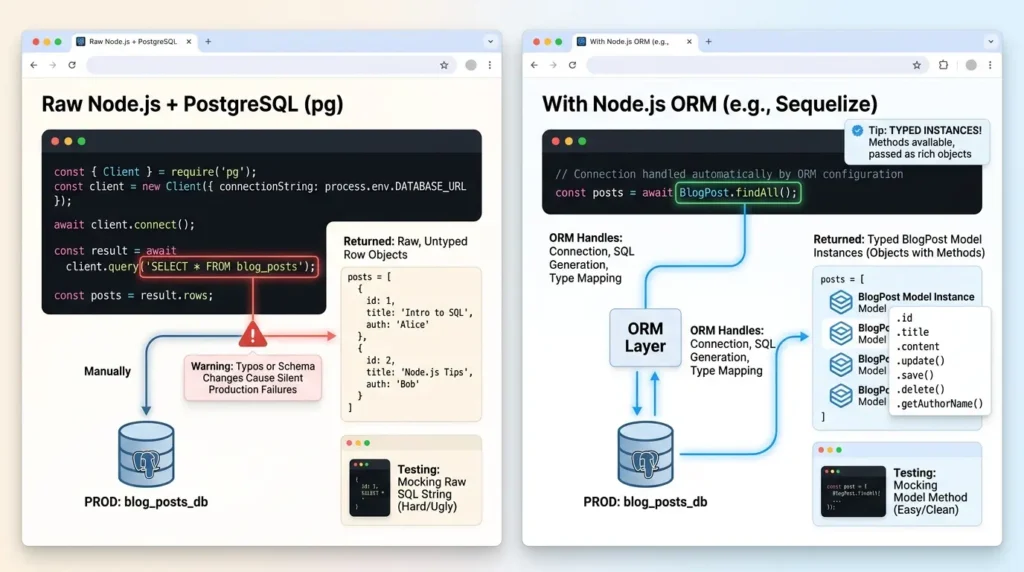
Task: Click the Raw Node.js + PostgreSQL (pg) heading
Action: pos(192,104)
